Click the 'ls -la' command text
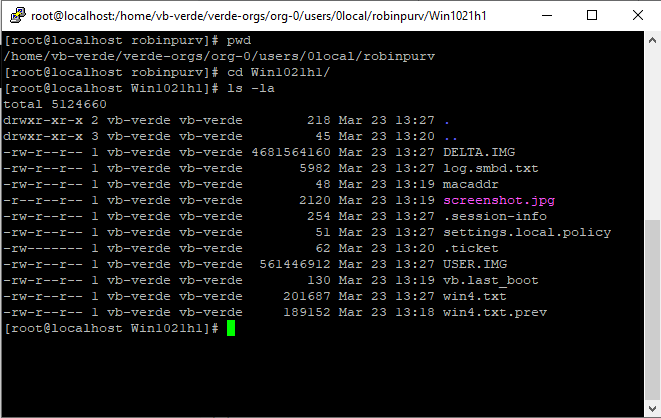Viewport: 661px width, 418px height. tap(251, 88)
